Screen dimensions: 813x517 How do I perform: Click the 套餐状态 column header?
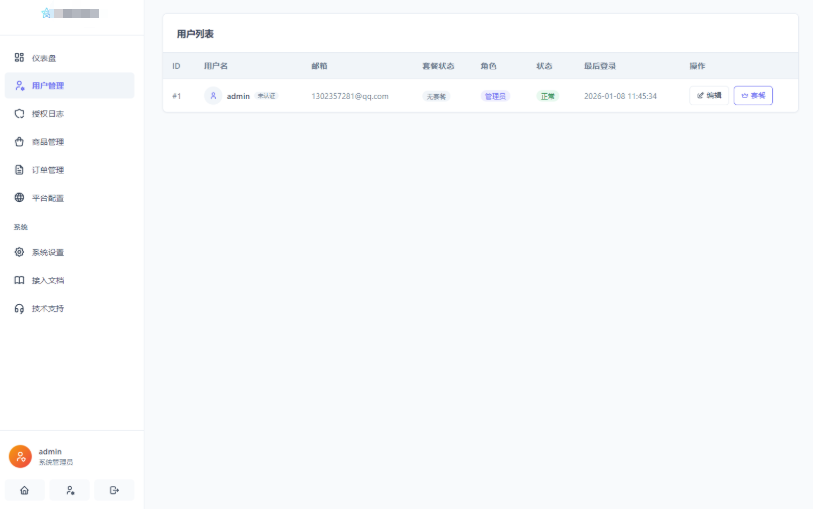click(x=438, y=66)
